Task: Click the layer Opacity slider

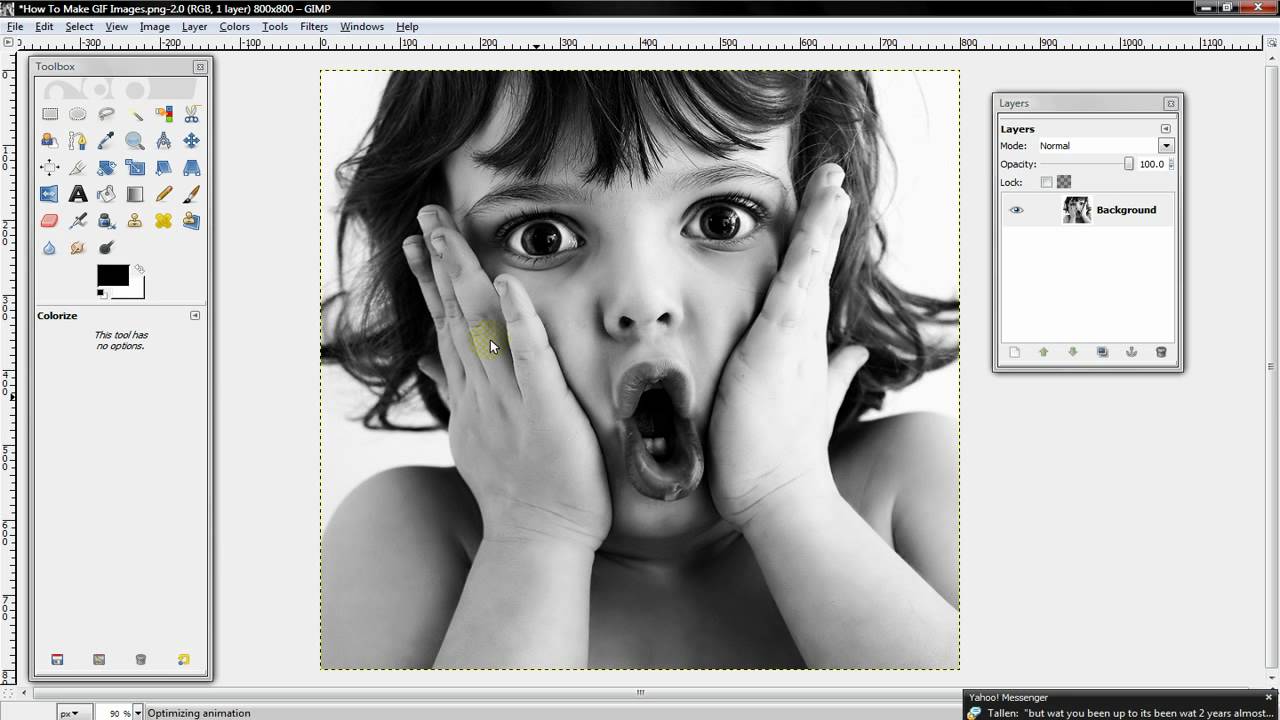Action: [x=1087, y=164]
